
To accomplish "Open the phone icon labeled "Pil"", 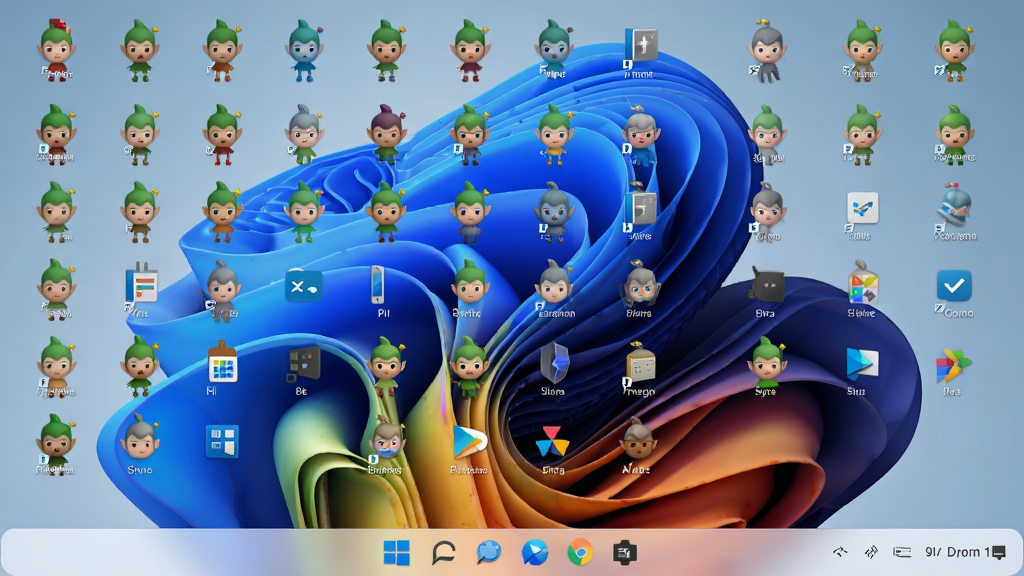I will click(377, 285).
